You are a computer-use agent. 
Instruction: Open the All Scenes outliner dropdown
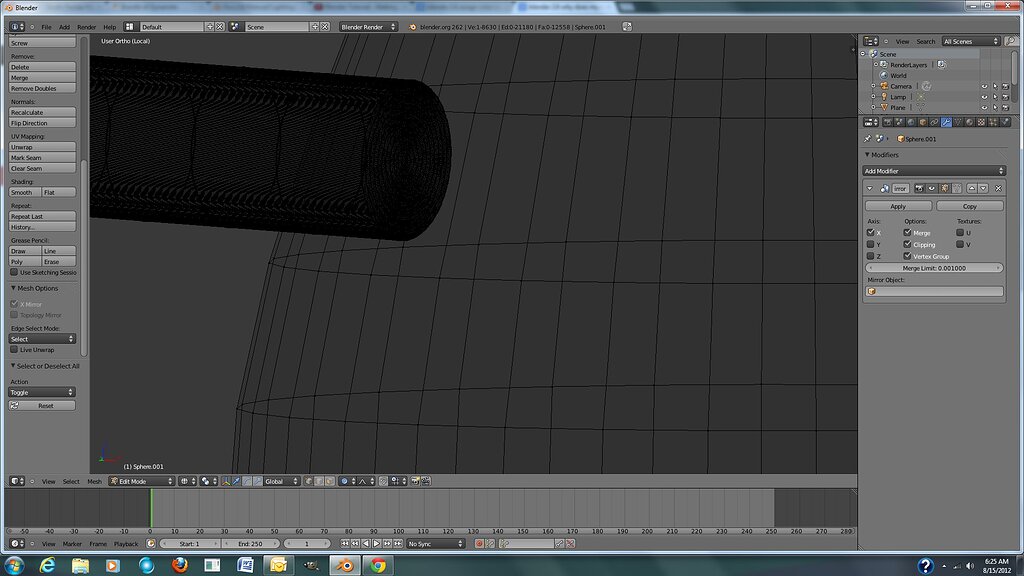coord(971,41)
